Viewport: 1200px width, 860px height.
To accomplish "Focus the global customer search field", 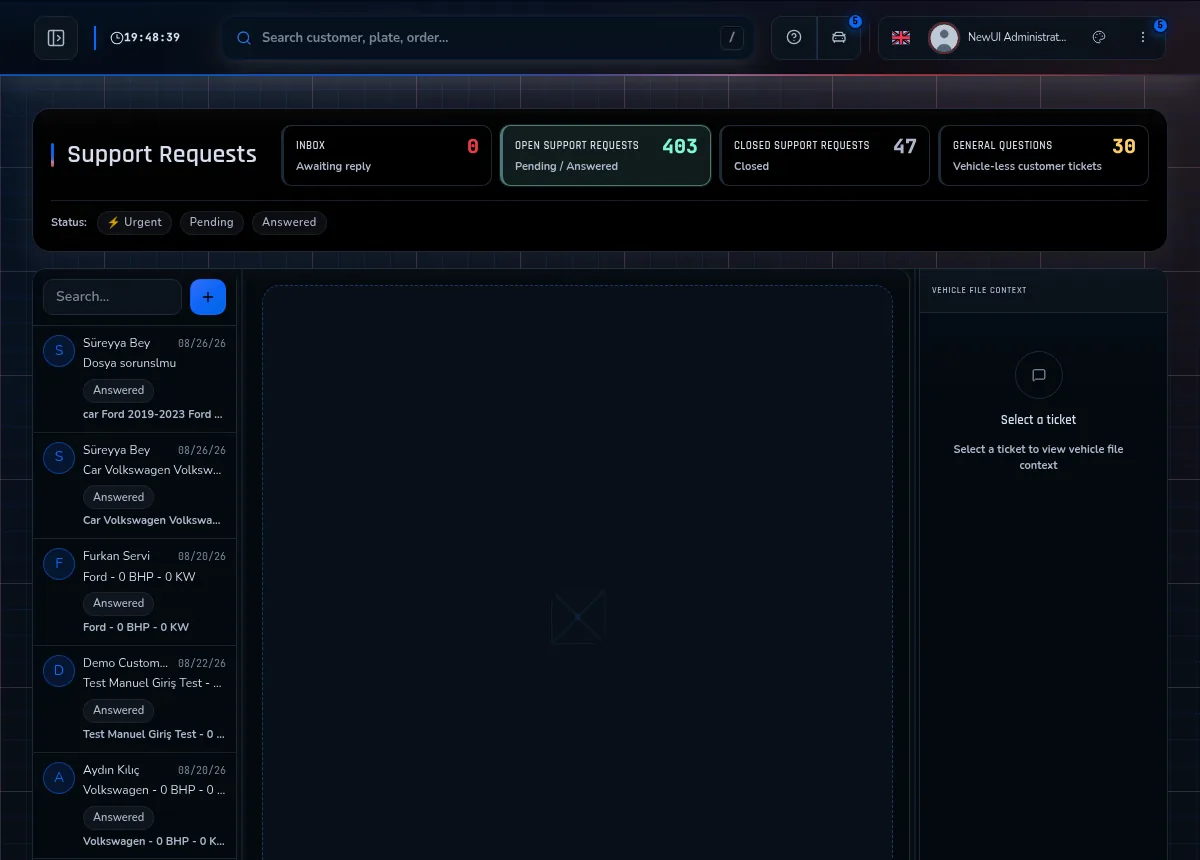I will coord(488,38).
